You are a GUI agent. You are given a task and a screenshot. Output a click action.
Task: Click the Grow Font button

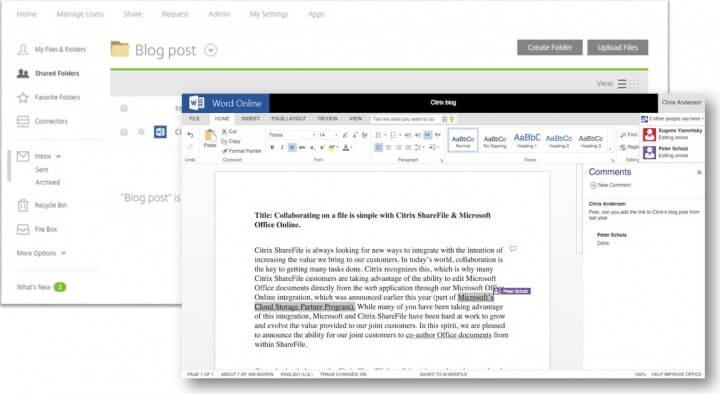[x=345, y=135]
